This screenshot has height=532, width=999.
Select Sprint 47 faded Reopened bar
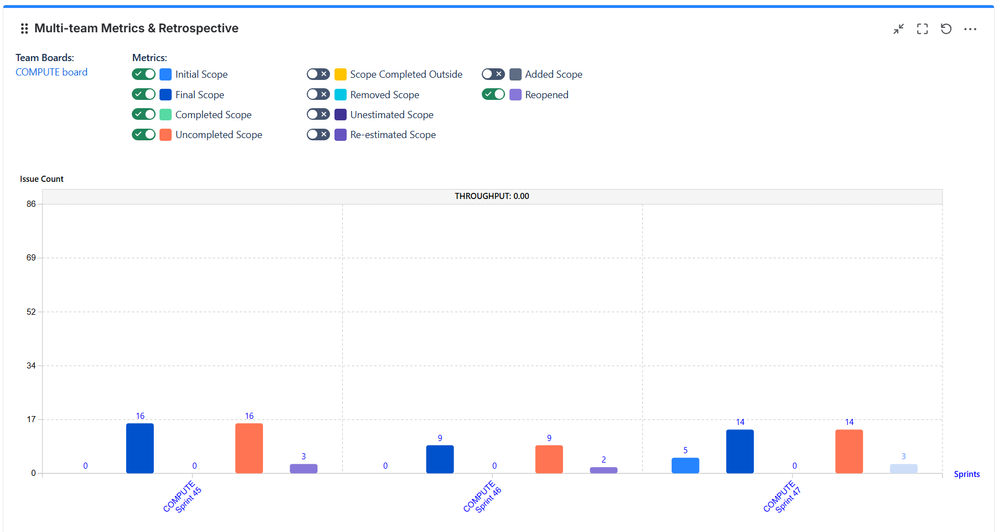pos(903,468)
